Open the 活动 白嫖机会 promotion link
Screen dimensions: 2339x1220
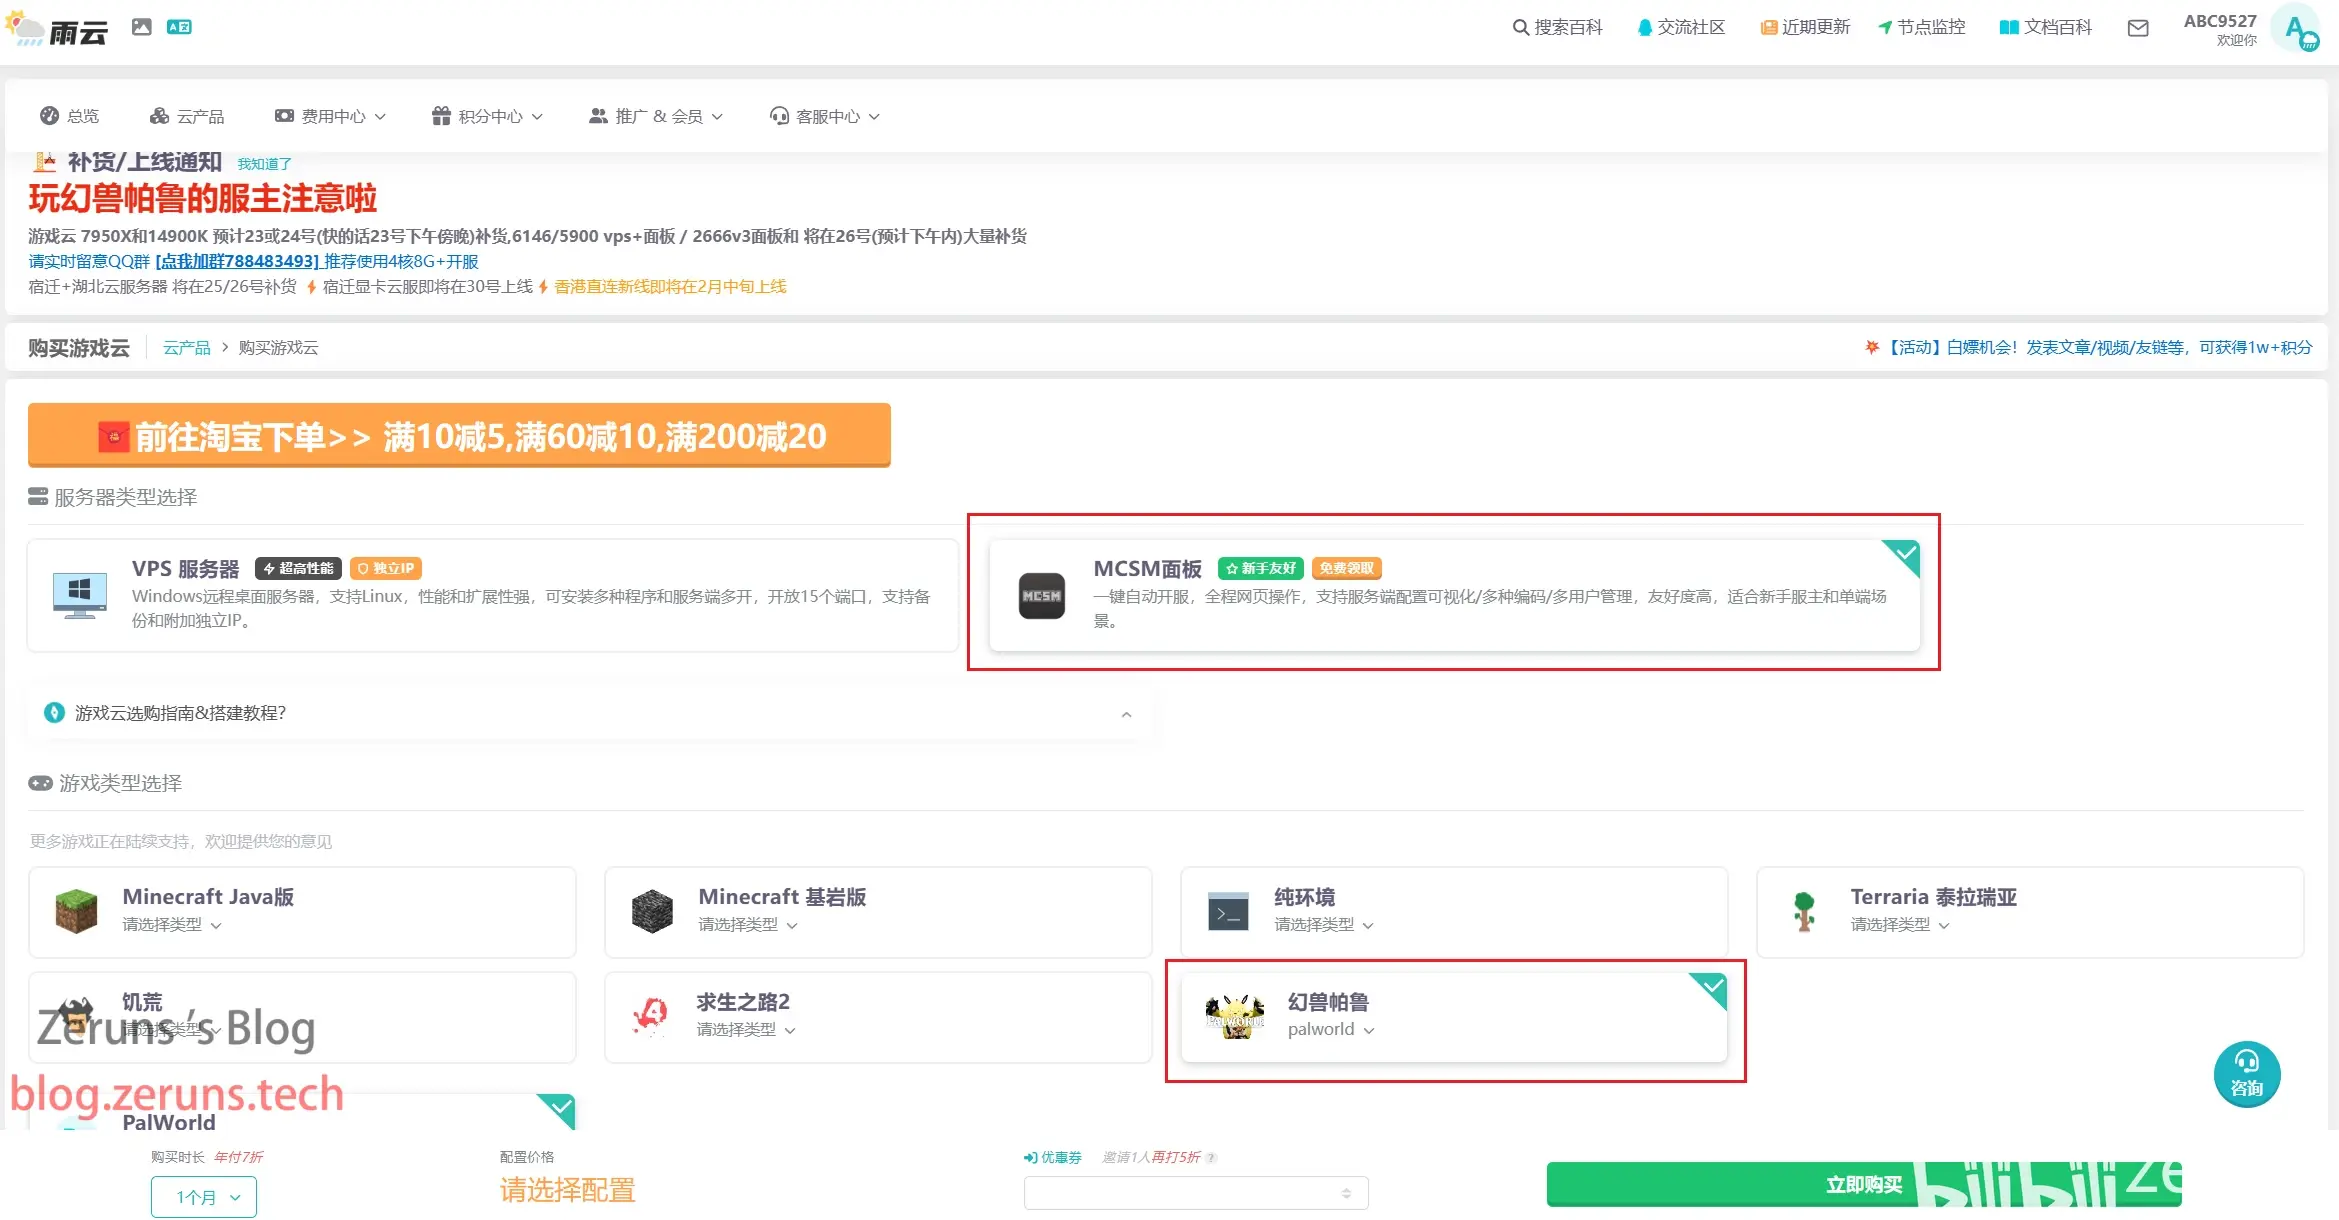coord(2089,347)
